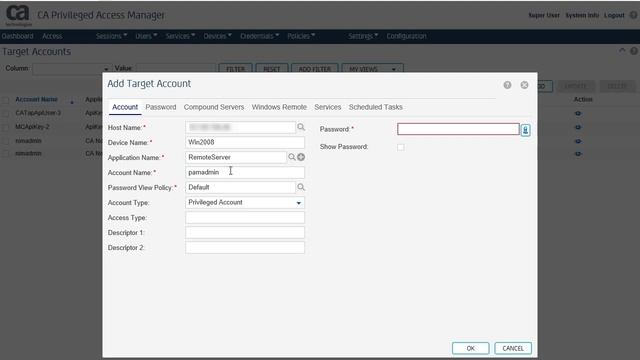Image resolution: width=640 pixels, height=360 pixels.
Task: Collapse the Target Accounts filter panel
Action: click(x=622, y=51)
